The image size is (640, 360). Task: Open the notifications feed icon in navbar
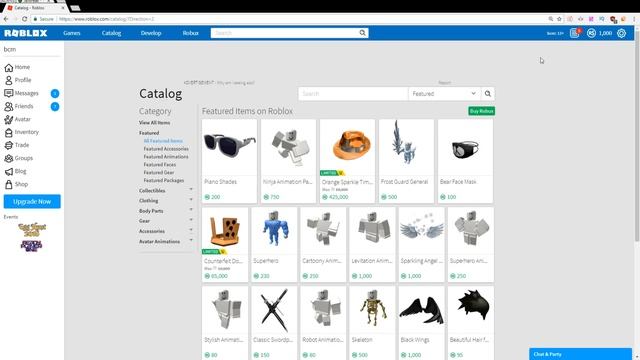click(x=575, y=33)
